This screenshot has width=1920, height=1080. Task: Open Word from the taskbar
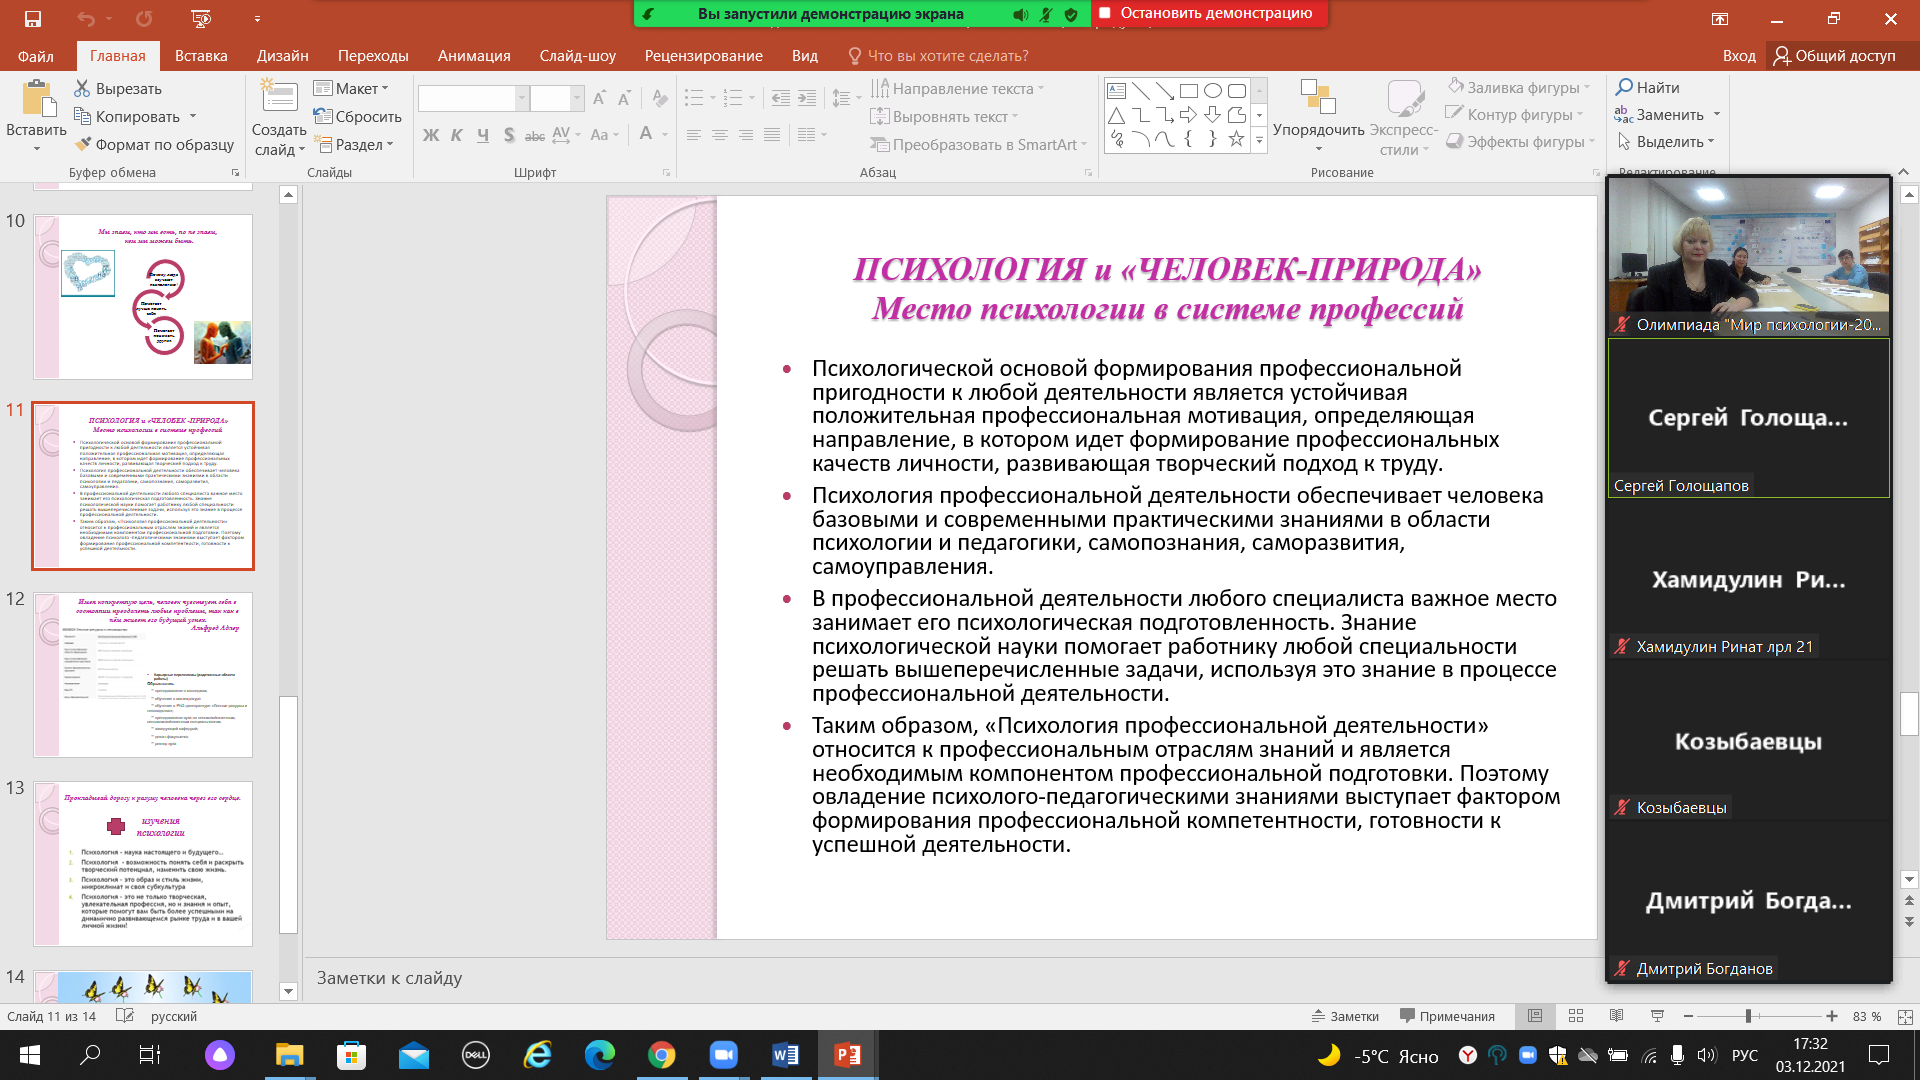tap(785, 1055)
